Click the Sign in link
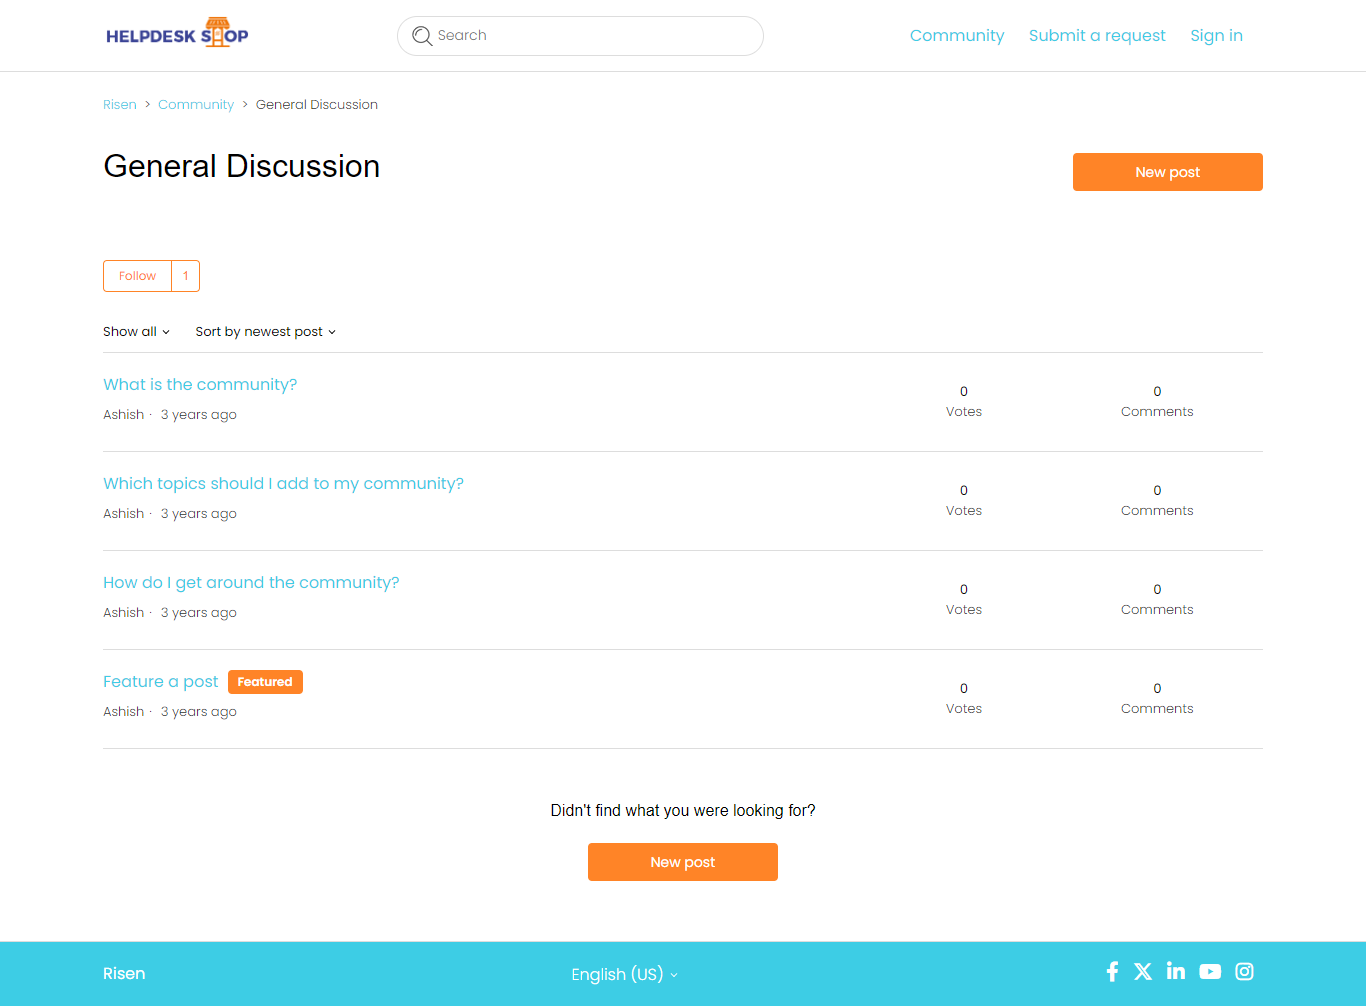1366x1006 pixels. [x=1216, y=36]
